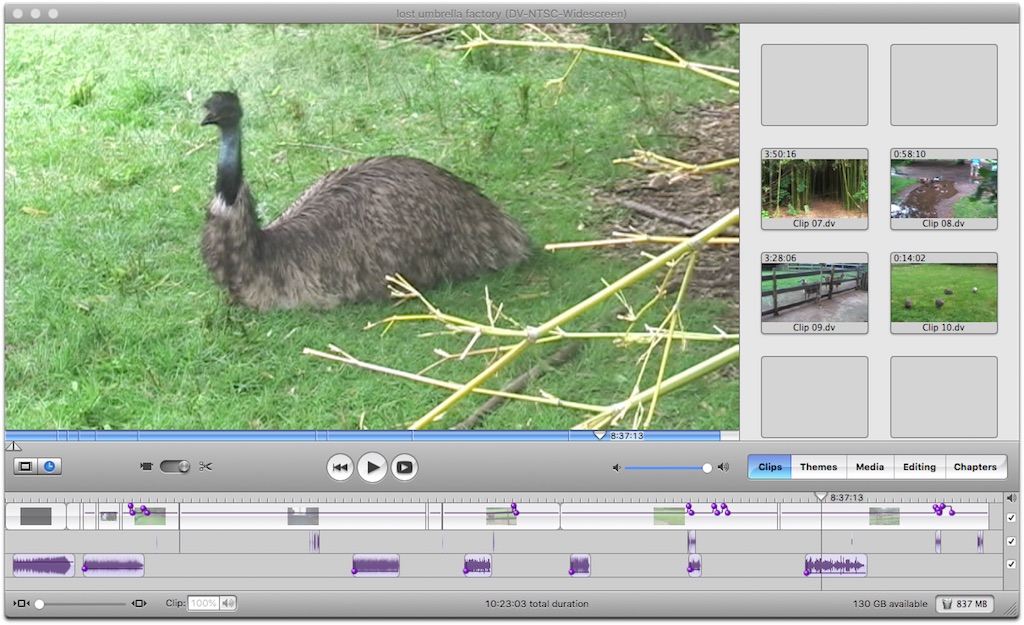Click the blue scrubber bar
The height and width of the screenshot is (625, 1024).
pyautogui.click(x=363, y=436)
